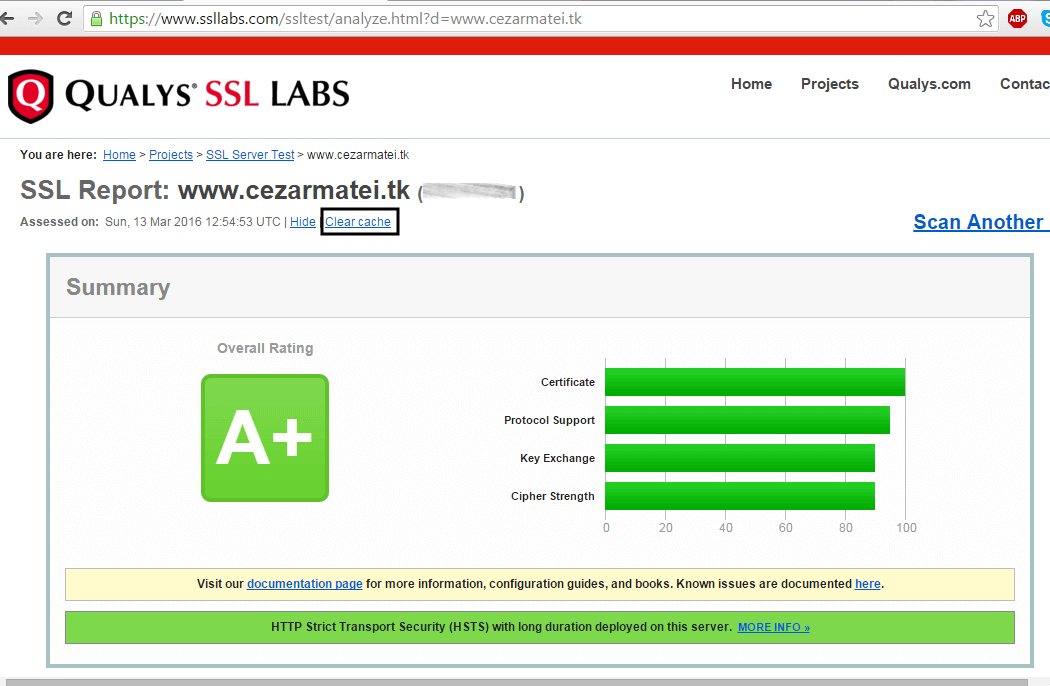
Task: Open the Projects navigation menu item
Action: tap(830, 84)
